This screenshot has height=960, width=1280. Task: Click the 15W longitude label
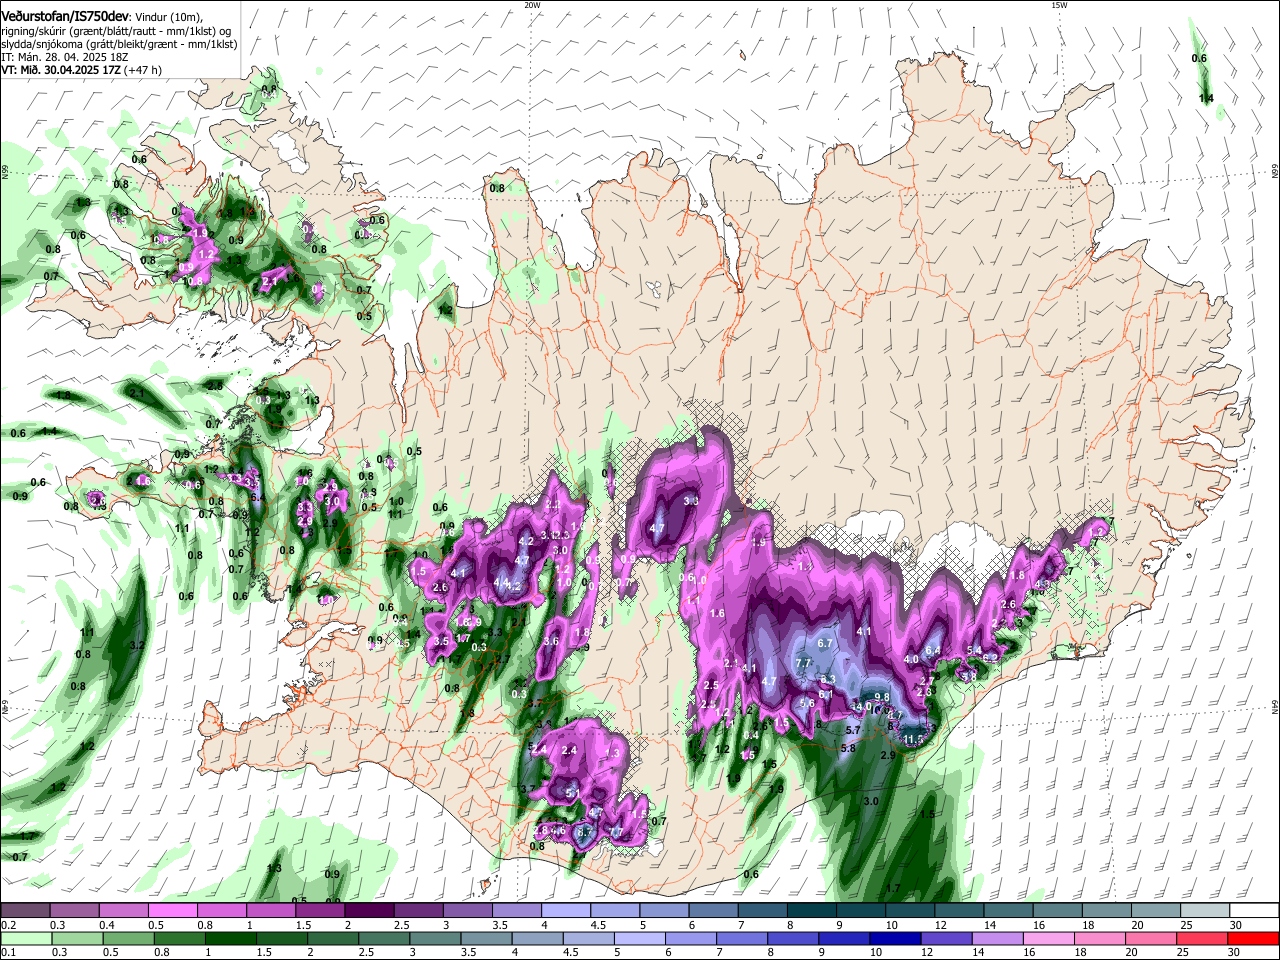tap(1059, 4)
